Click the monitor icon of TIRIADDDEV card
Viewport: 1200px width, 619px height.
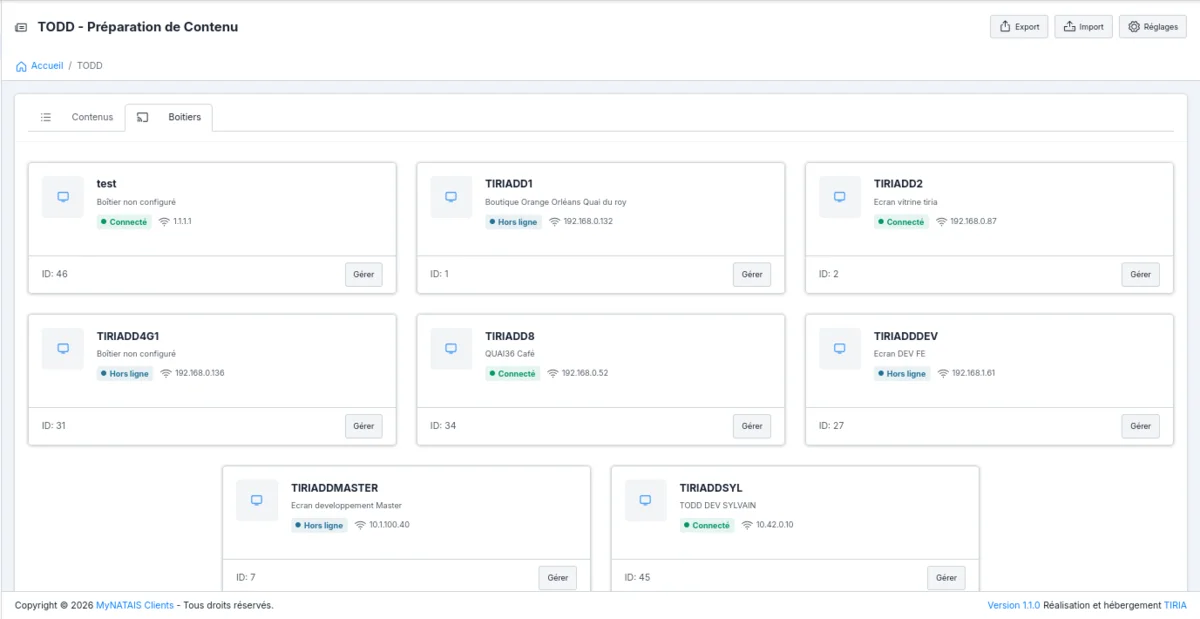[x=840, y=349]
